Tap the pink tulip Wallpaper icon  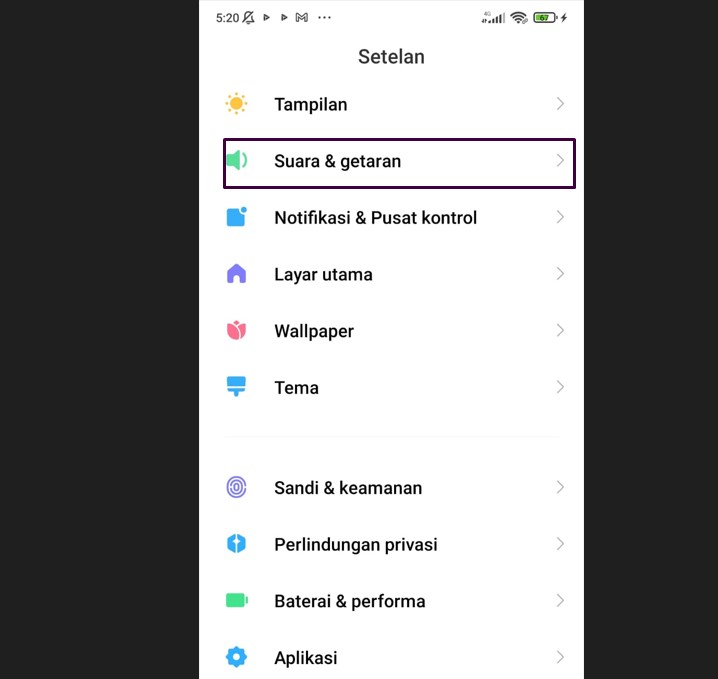[x=236, y=330]
